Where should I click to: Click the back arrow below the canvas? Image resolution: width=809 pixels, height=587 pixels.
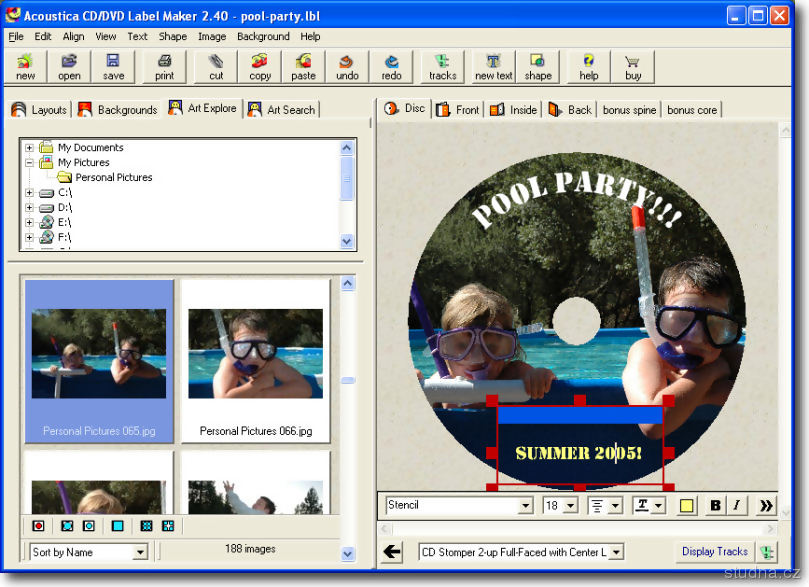(x=392, y=552)
